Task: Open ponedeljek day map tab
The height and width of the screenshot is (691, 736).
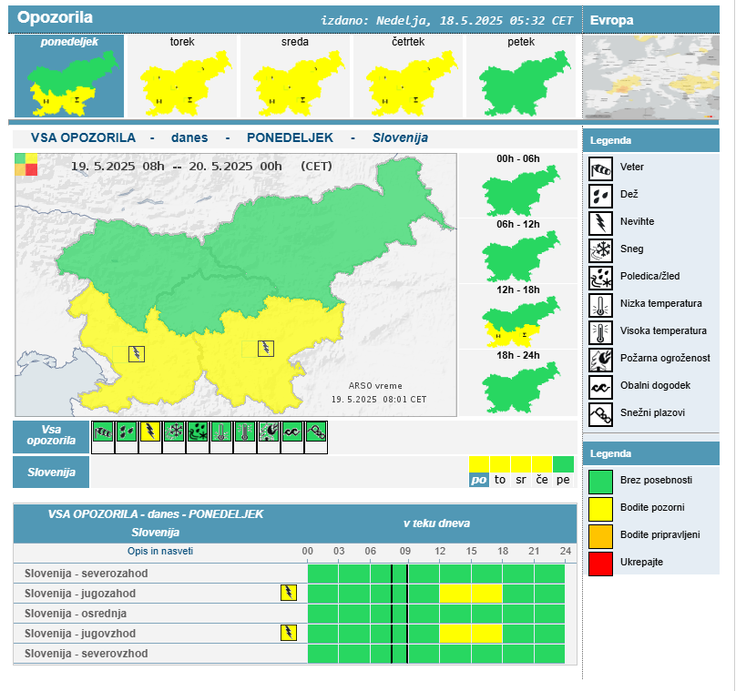Action: 69,76
